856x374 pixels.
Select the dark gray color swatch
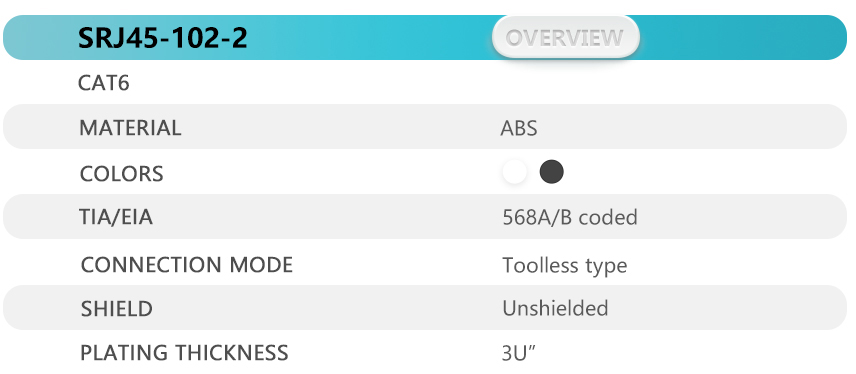click(x=551, y=172)
